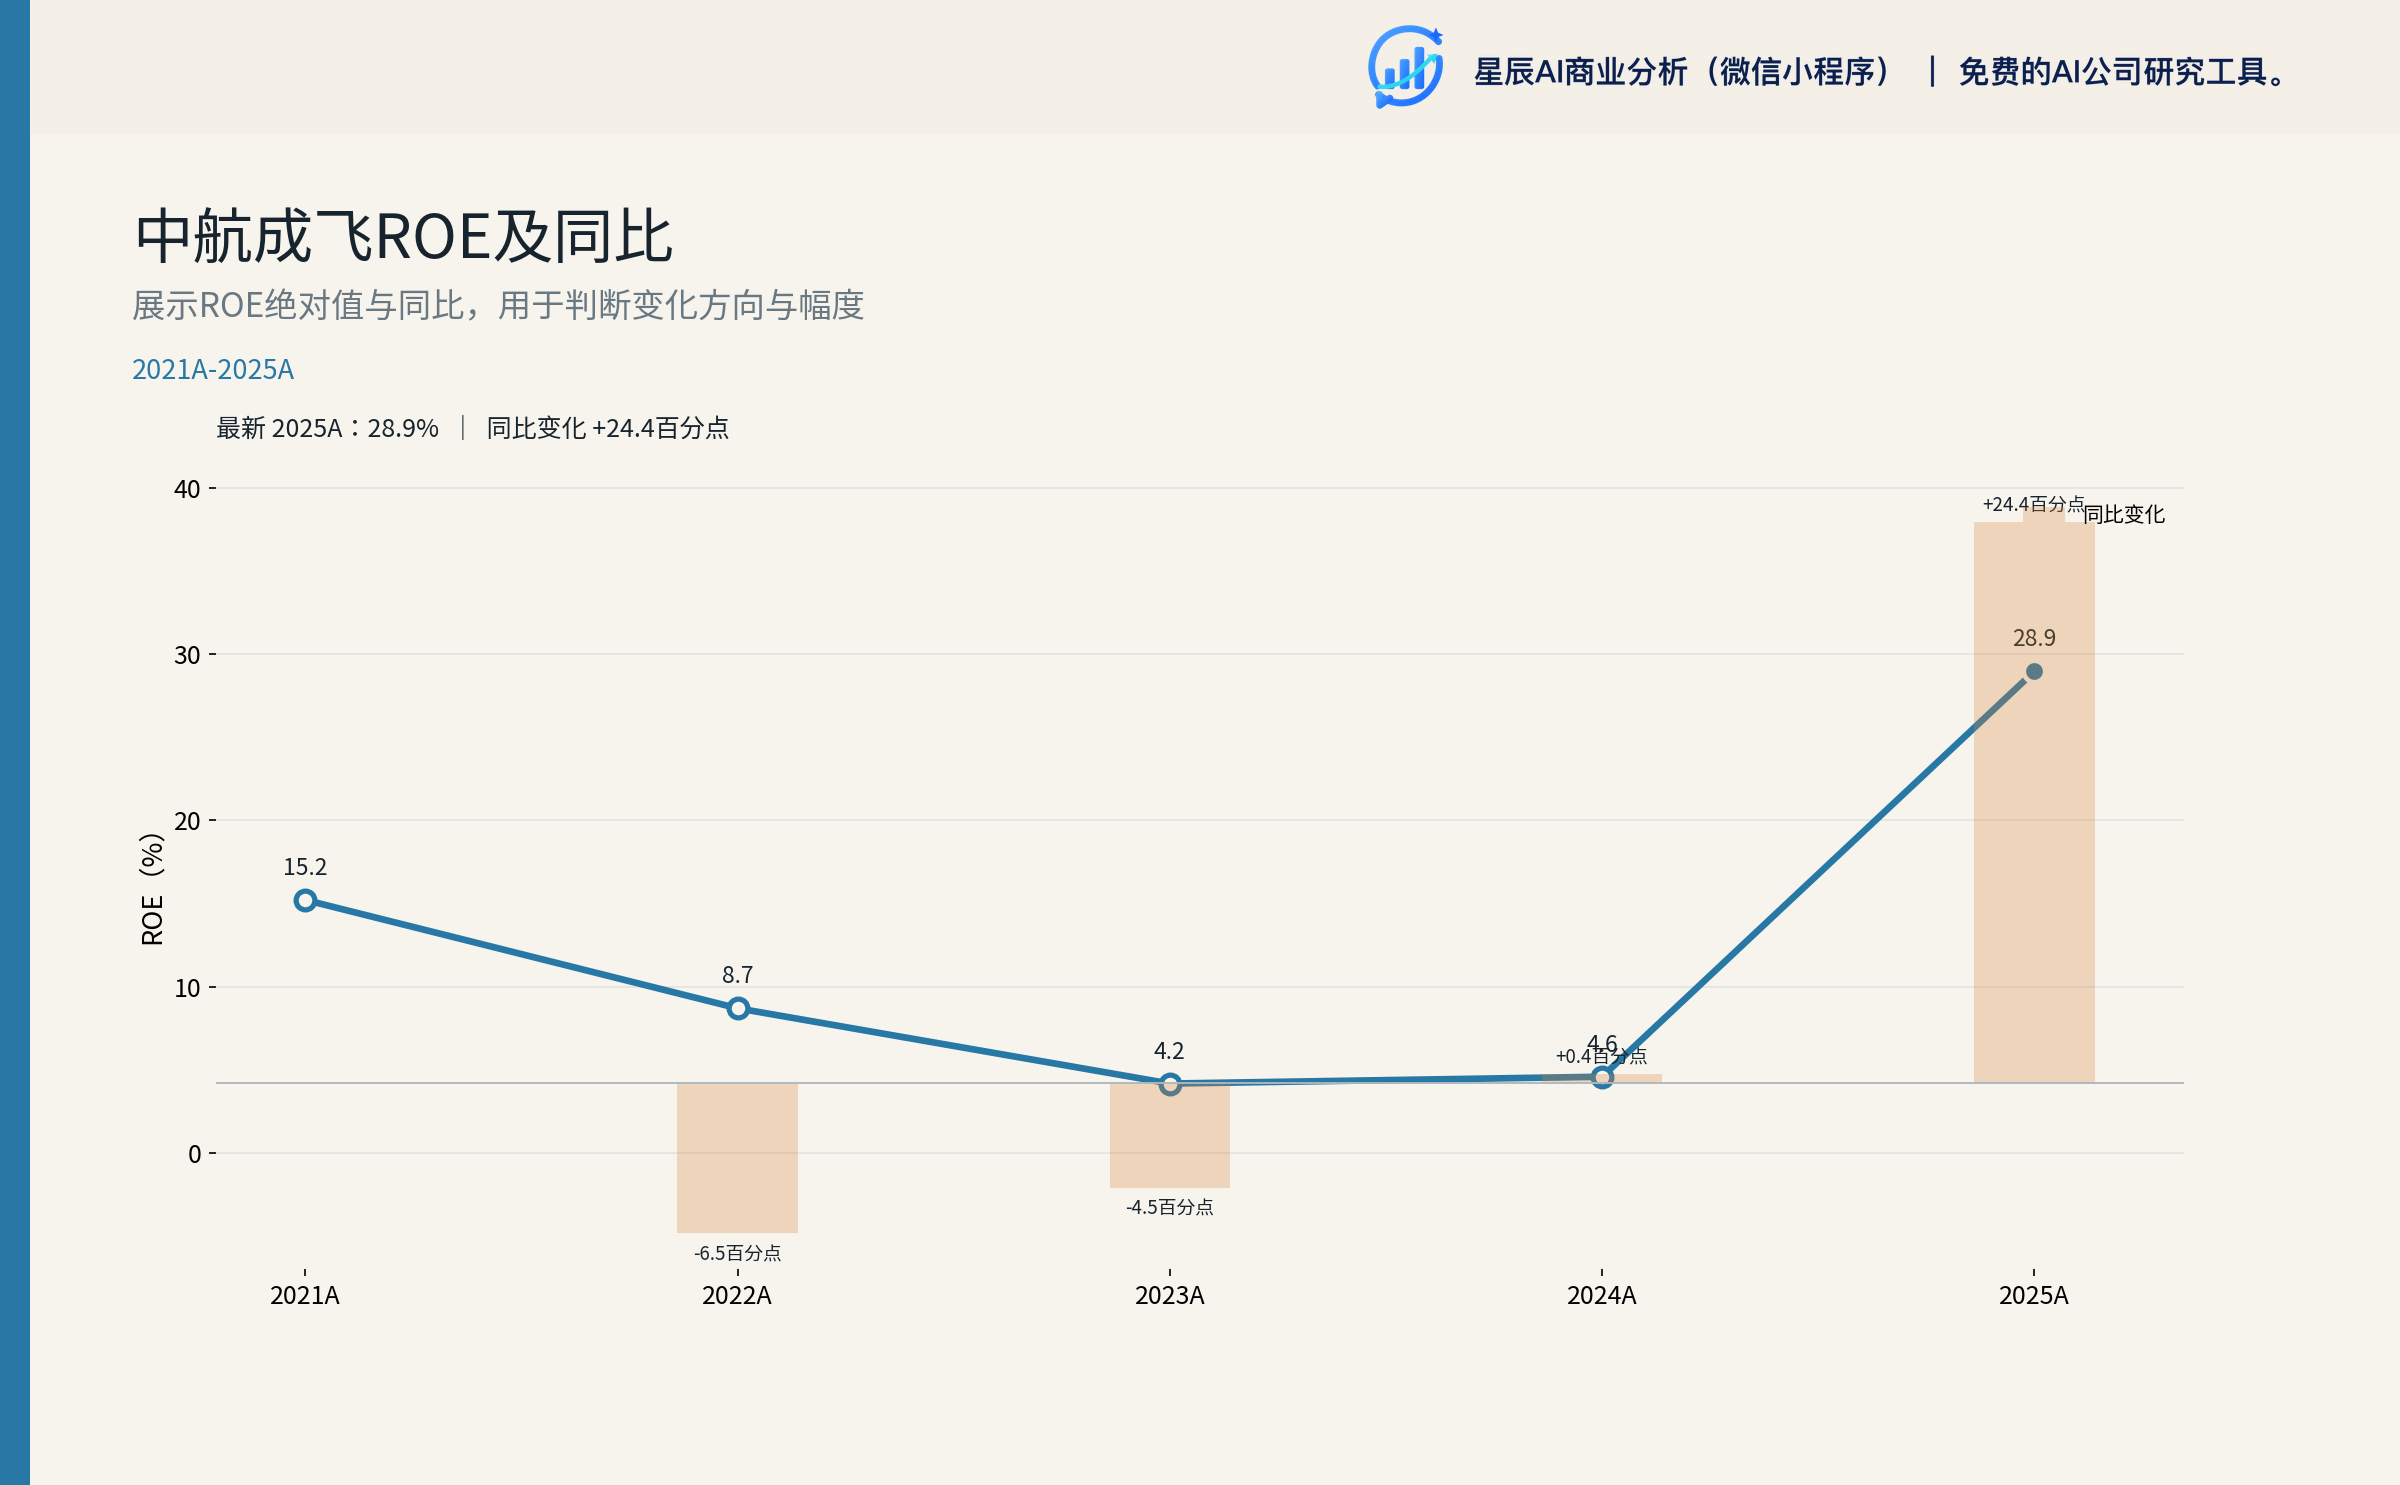Click the 2021A-2025A date range label
This screenshot has height=1485, width=2400.
coord(213,370)
